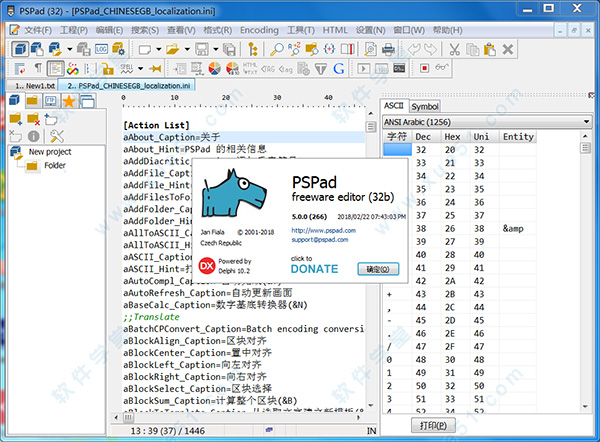Open the HTML menu
The image size is (600, 442).
click(335, 30)
